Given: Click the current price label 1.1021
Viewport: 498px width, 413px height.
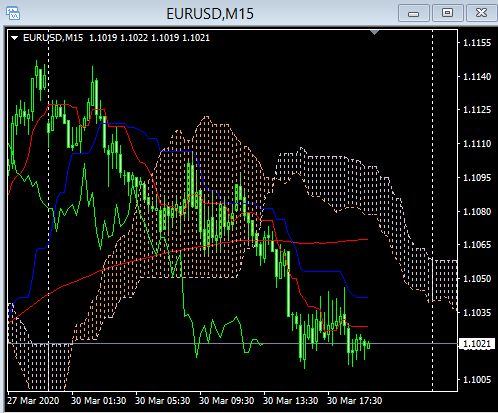Looking at the screenshot, I should click(x=477, y=344).
